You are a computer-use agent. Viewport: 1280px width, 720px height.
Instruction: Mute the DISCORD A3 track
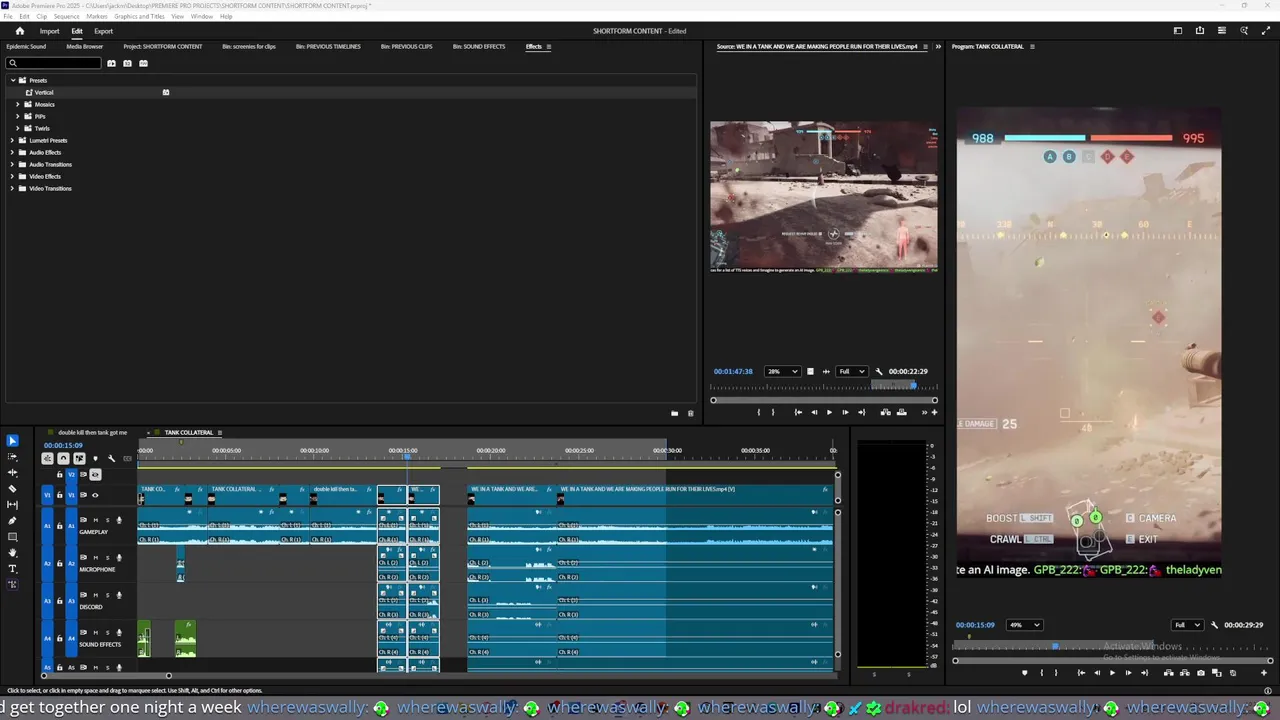tap(96, 595)
